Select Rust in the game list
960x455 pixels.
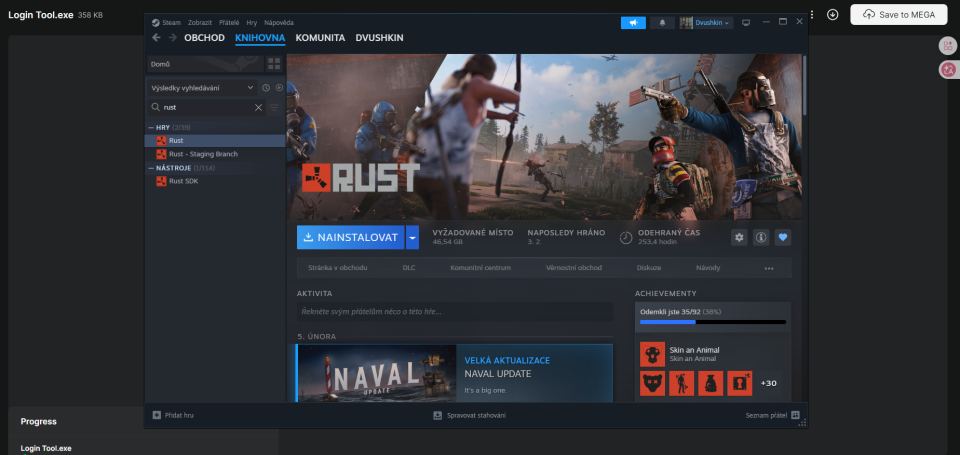[215, 140]
